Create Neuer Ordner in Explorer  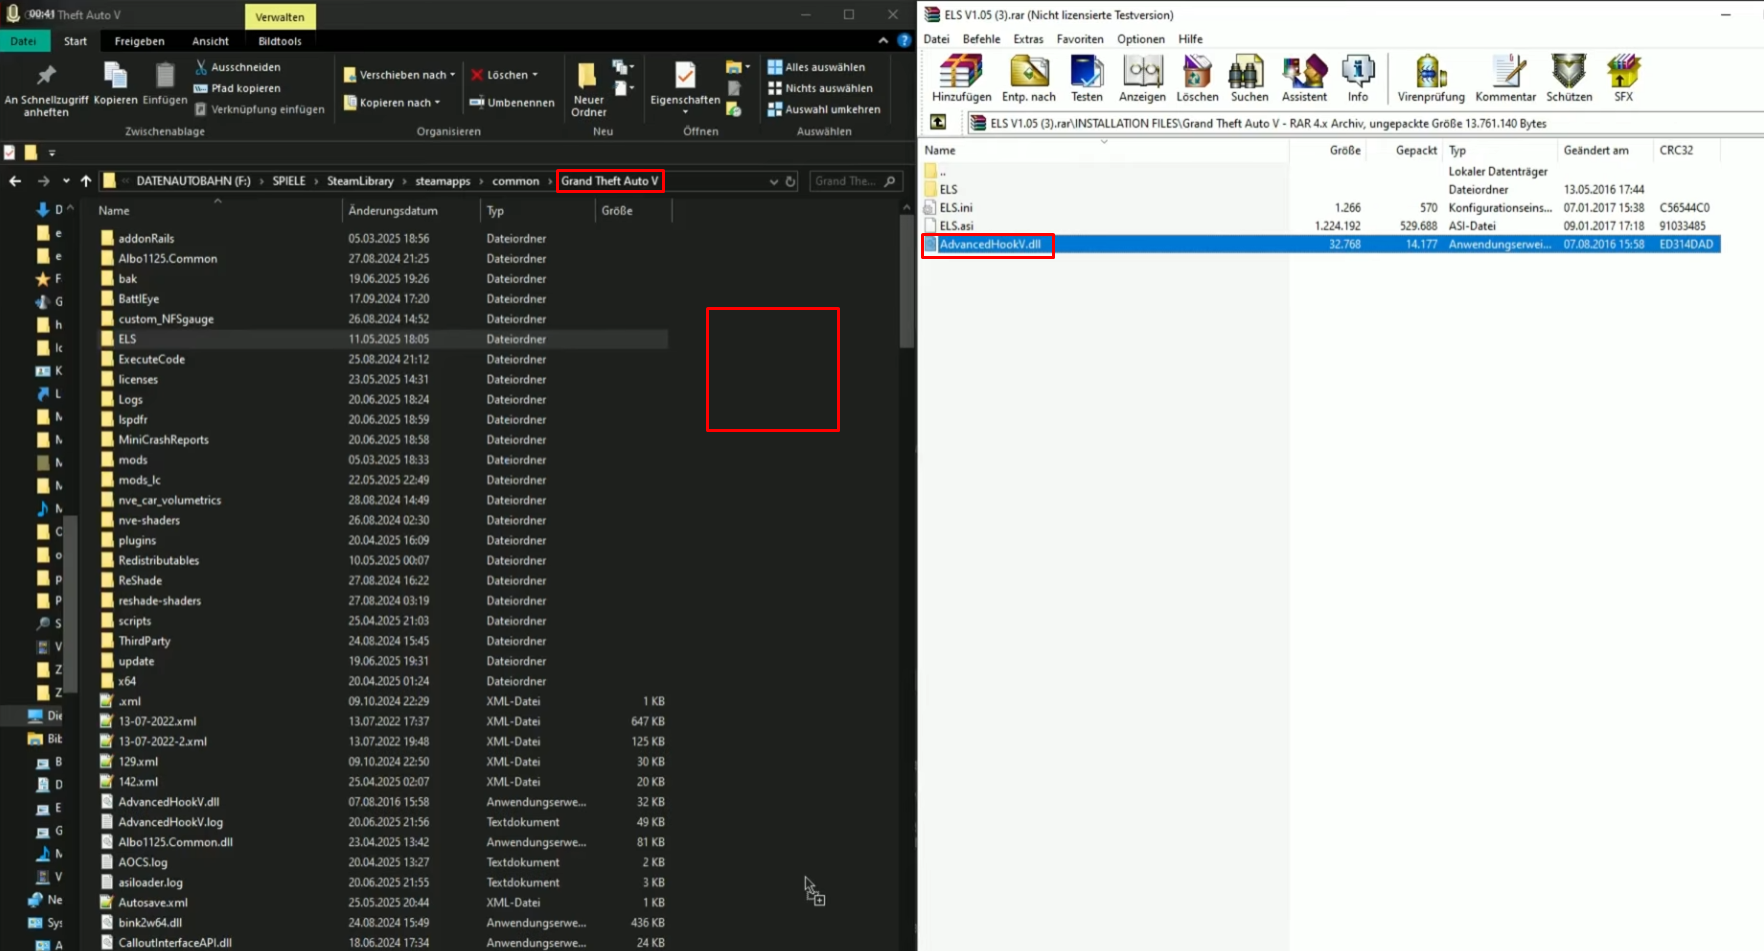(x=588, y=90)
